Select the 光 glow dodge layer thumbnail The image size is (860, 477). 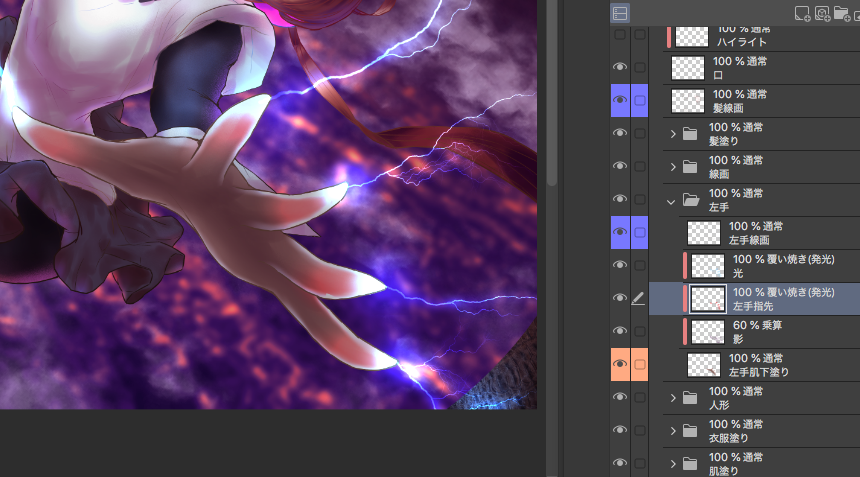(x=708, y=266)
